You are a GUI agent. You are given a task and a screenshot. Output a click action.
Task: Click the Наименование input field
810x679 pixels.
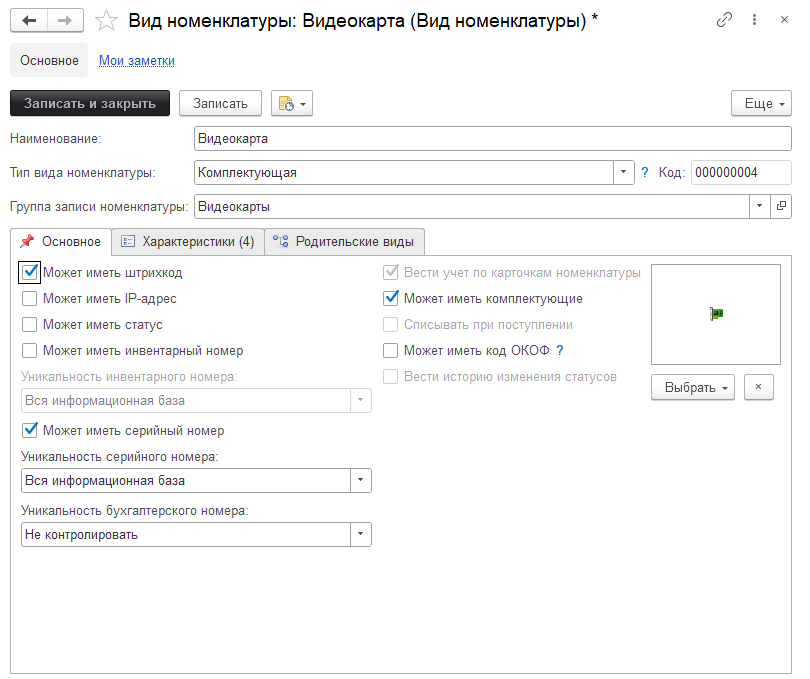tap(493, 138)
